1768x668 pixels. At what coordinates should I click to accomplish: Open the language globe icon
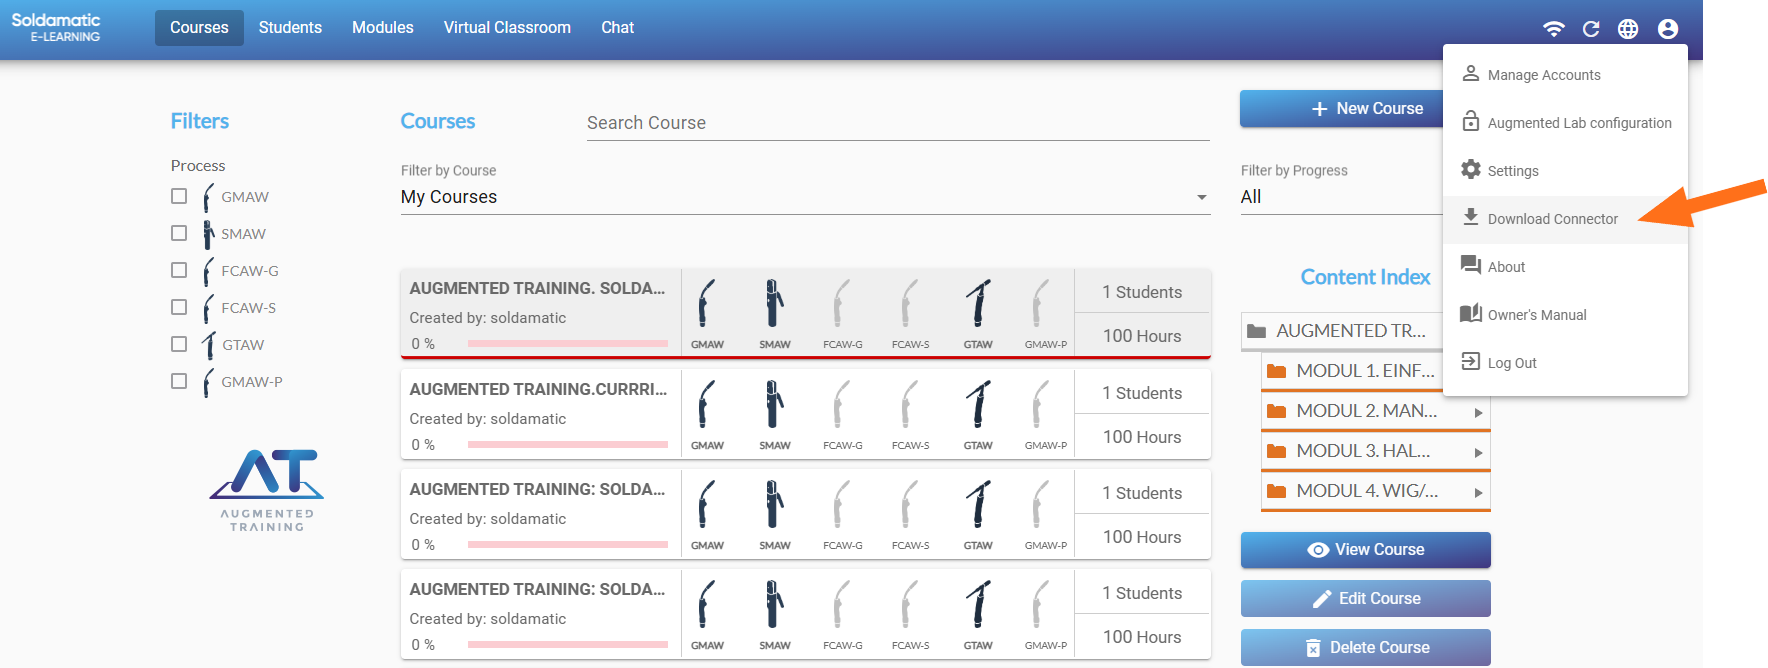pos(1628,29)
